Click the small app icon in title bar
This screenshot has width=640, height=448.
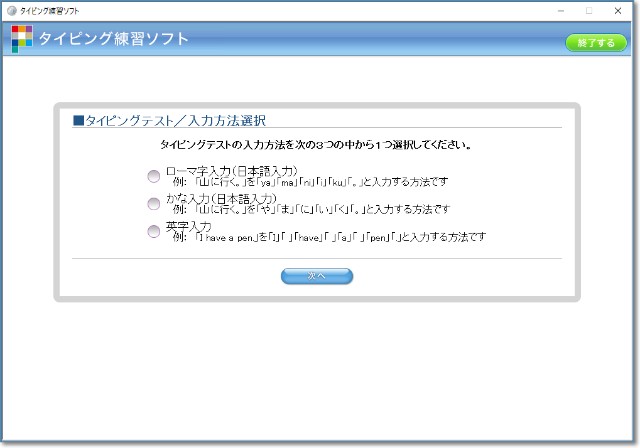(x=11, y=10)
